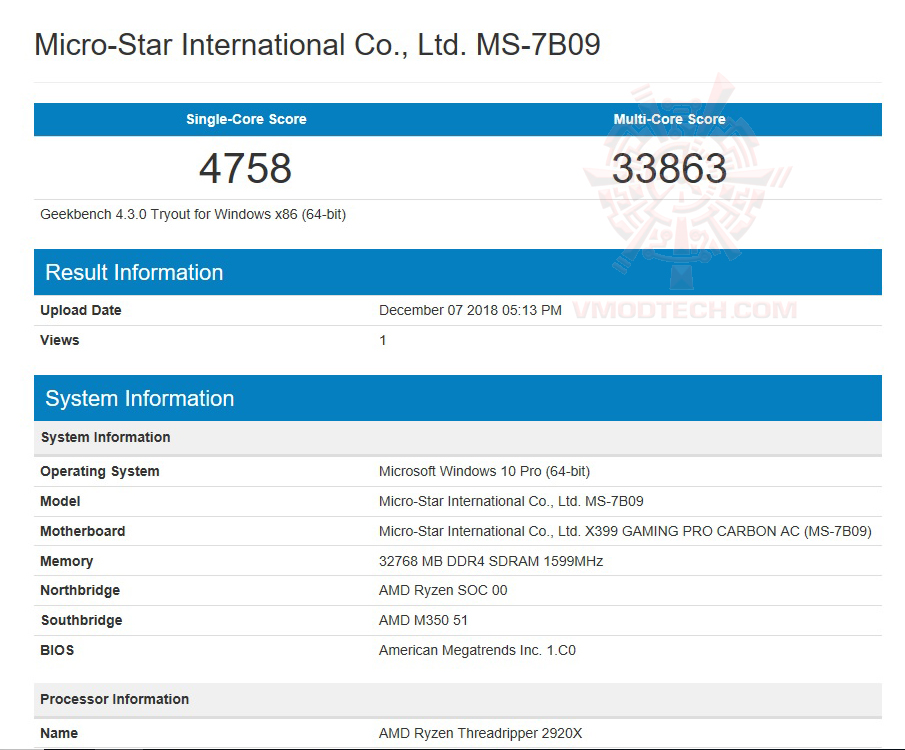Select 'AMD Ryzen Threadripper 2920X' value
905x750 pixels.
tap(480, 733)
